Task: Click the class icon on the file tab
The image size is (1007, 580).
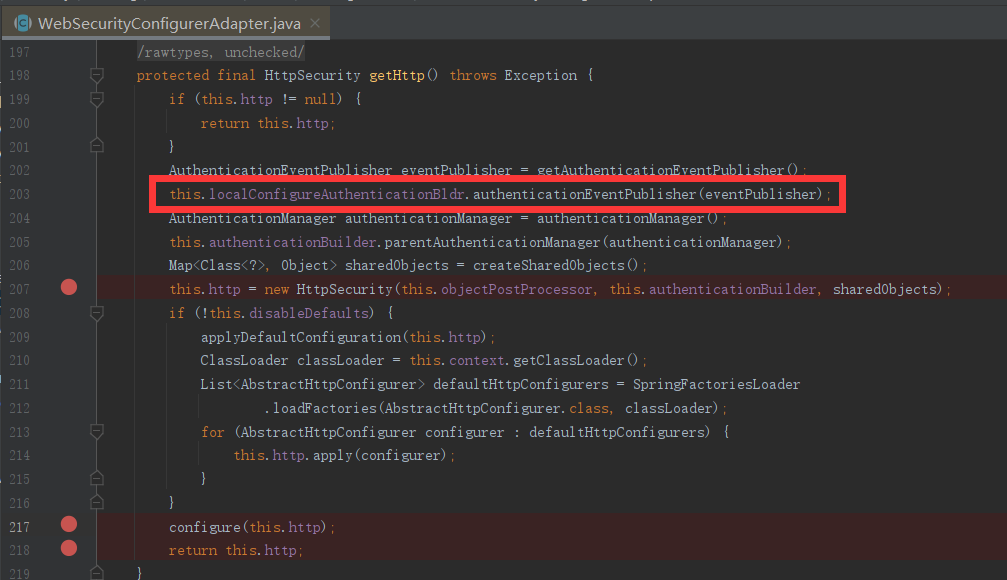Action: pos(22,22)
